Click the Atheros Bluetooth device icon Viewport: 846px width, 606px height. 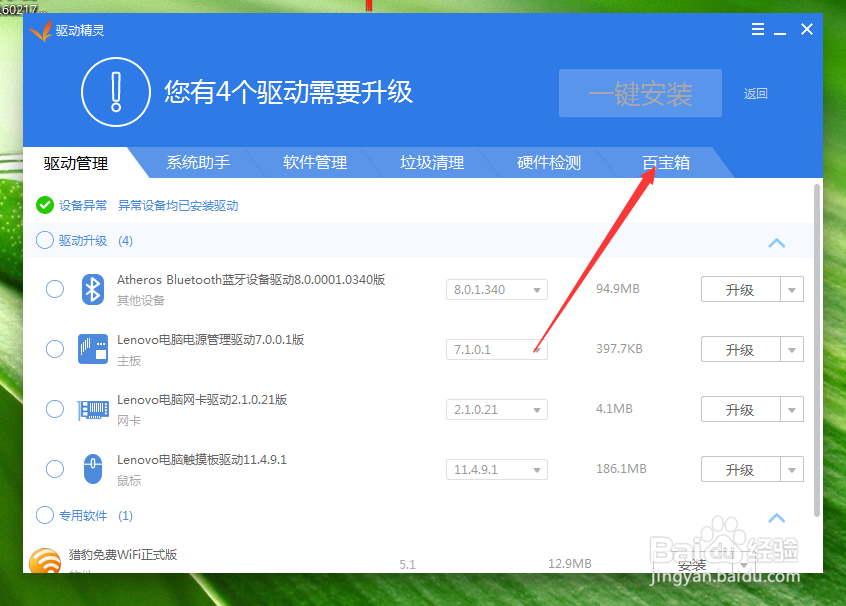point(93,289)
